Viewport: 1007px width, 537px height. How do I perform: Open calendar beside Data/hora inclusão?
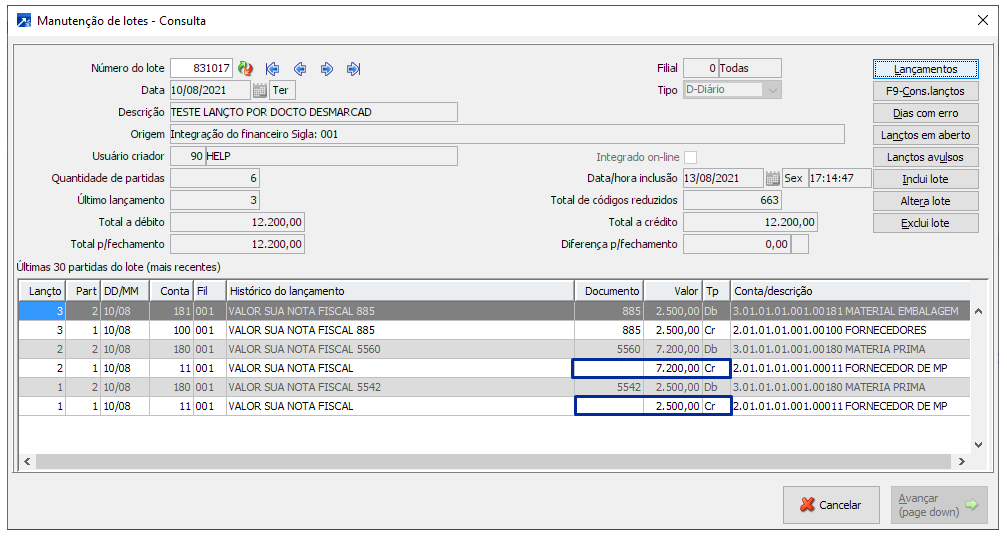pyautogui.click(x=772, y=179)
